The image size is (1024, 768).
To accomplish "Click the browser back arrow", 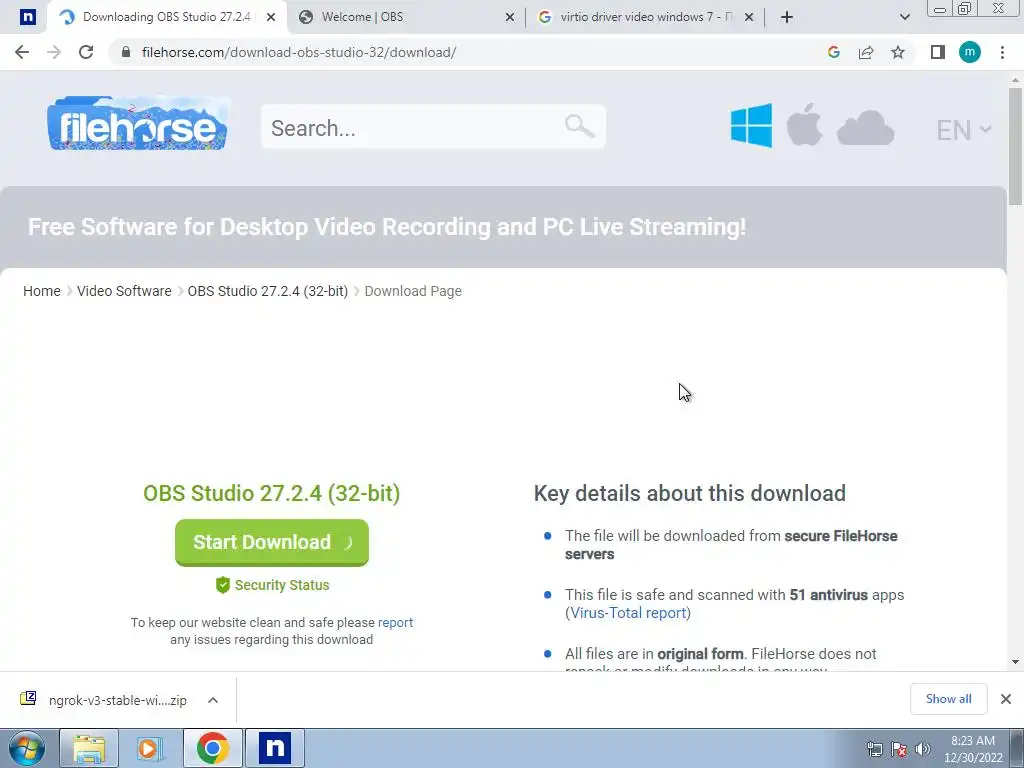I will coord(22,52).
